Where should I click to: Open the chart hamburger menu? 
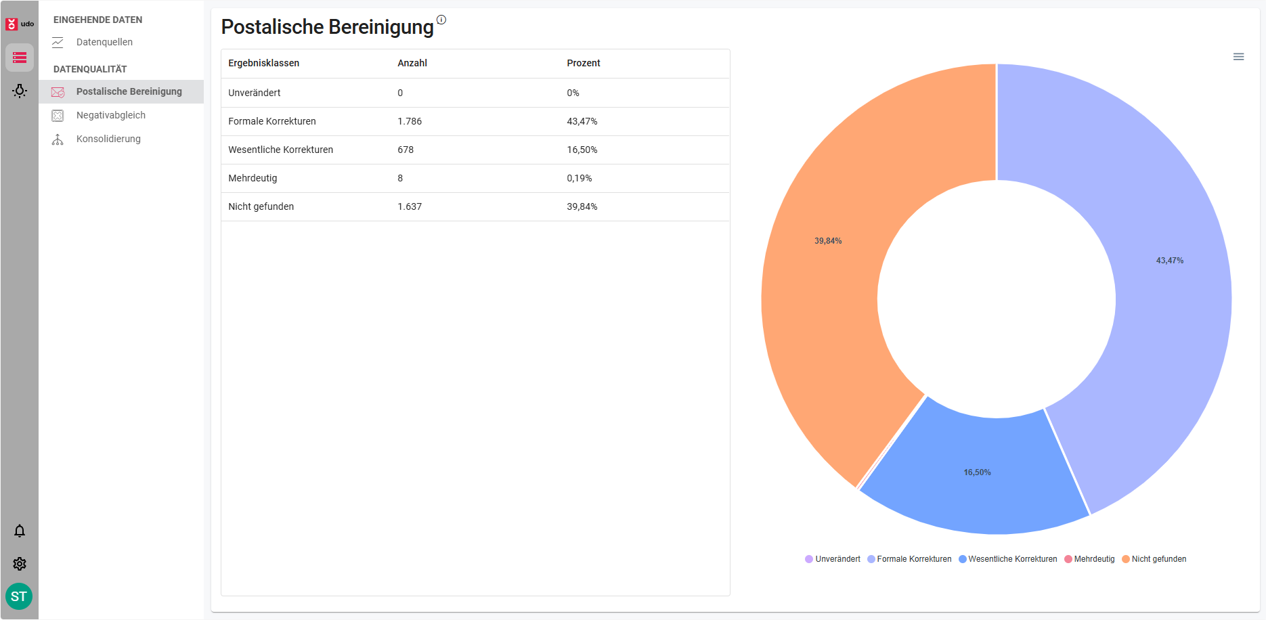(1238, 57)
